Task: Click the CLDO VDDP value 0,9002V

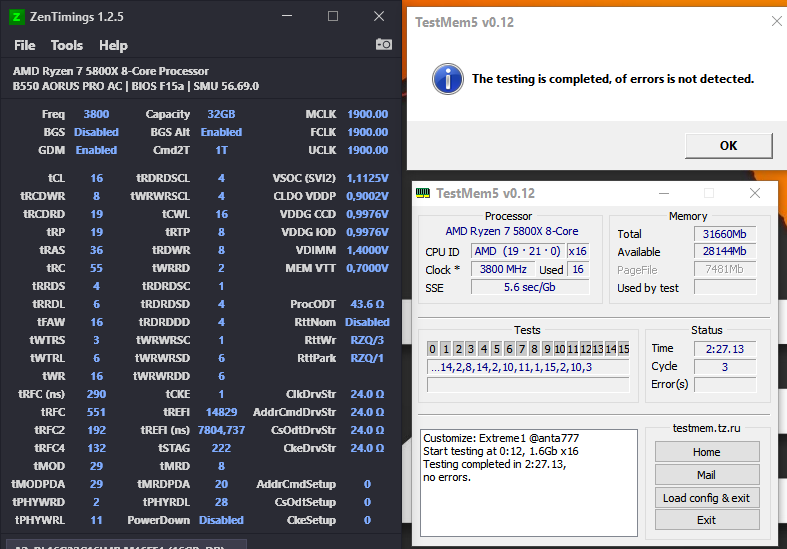Action: click(x=367, y=197)
